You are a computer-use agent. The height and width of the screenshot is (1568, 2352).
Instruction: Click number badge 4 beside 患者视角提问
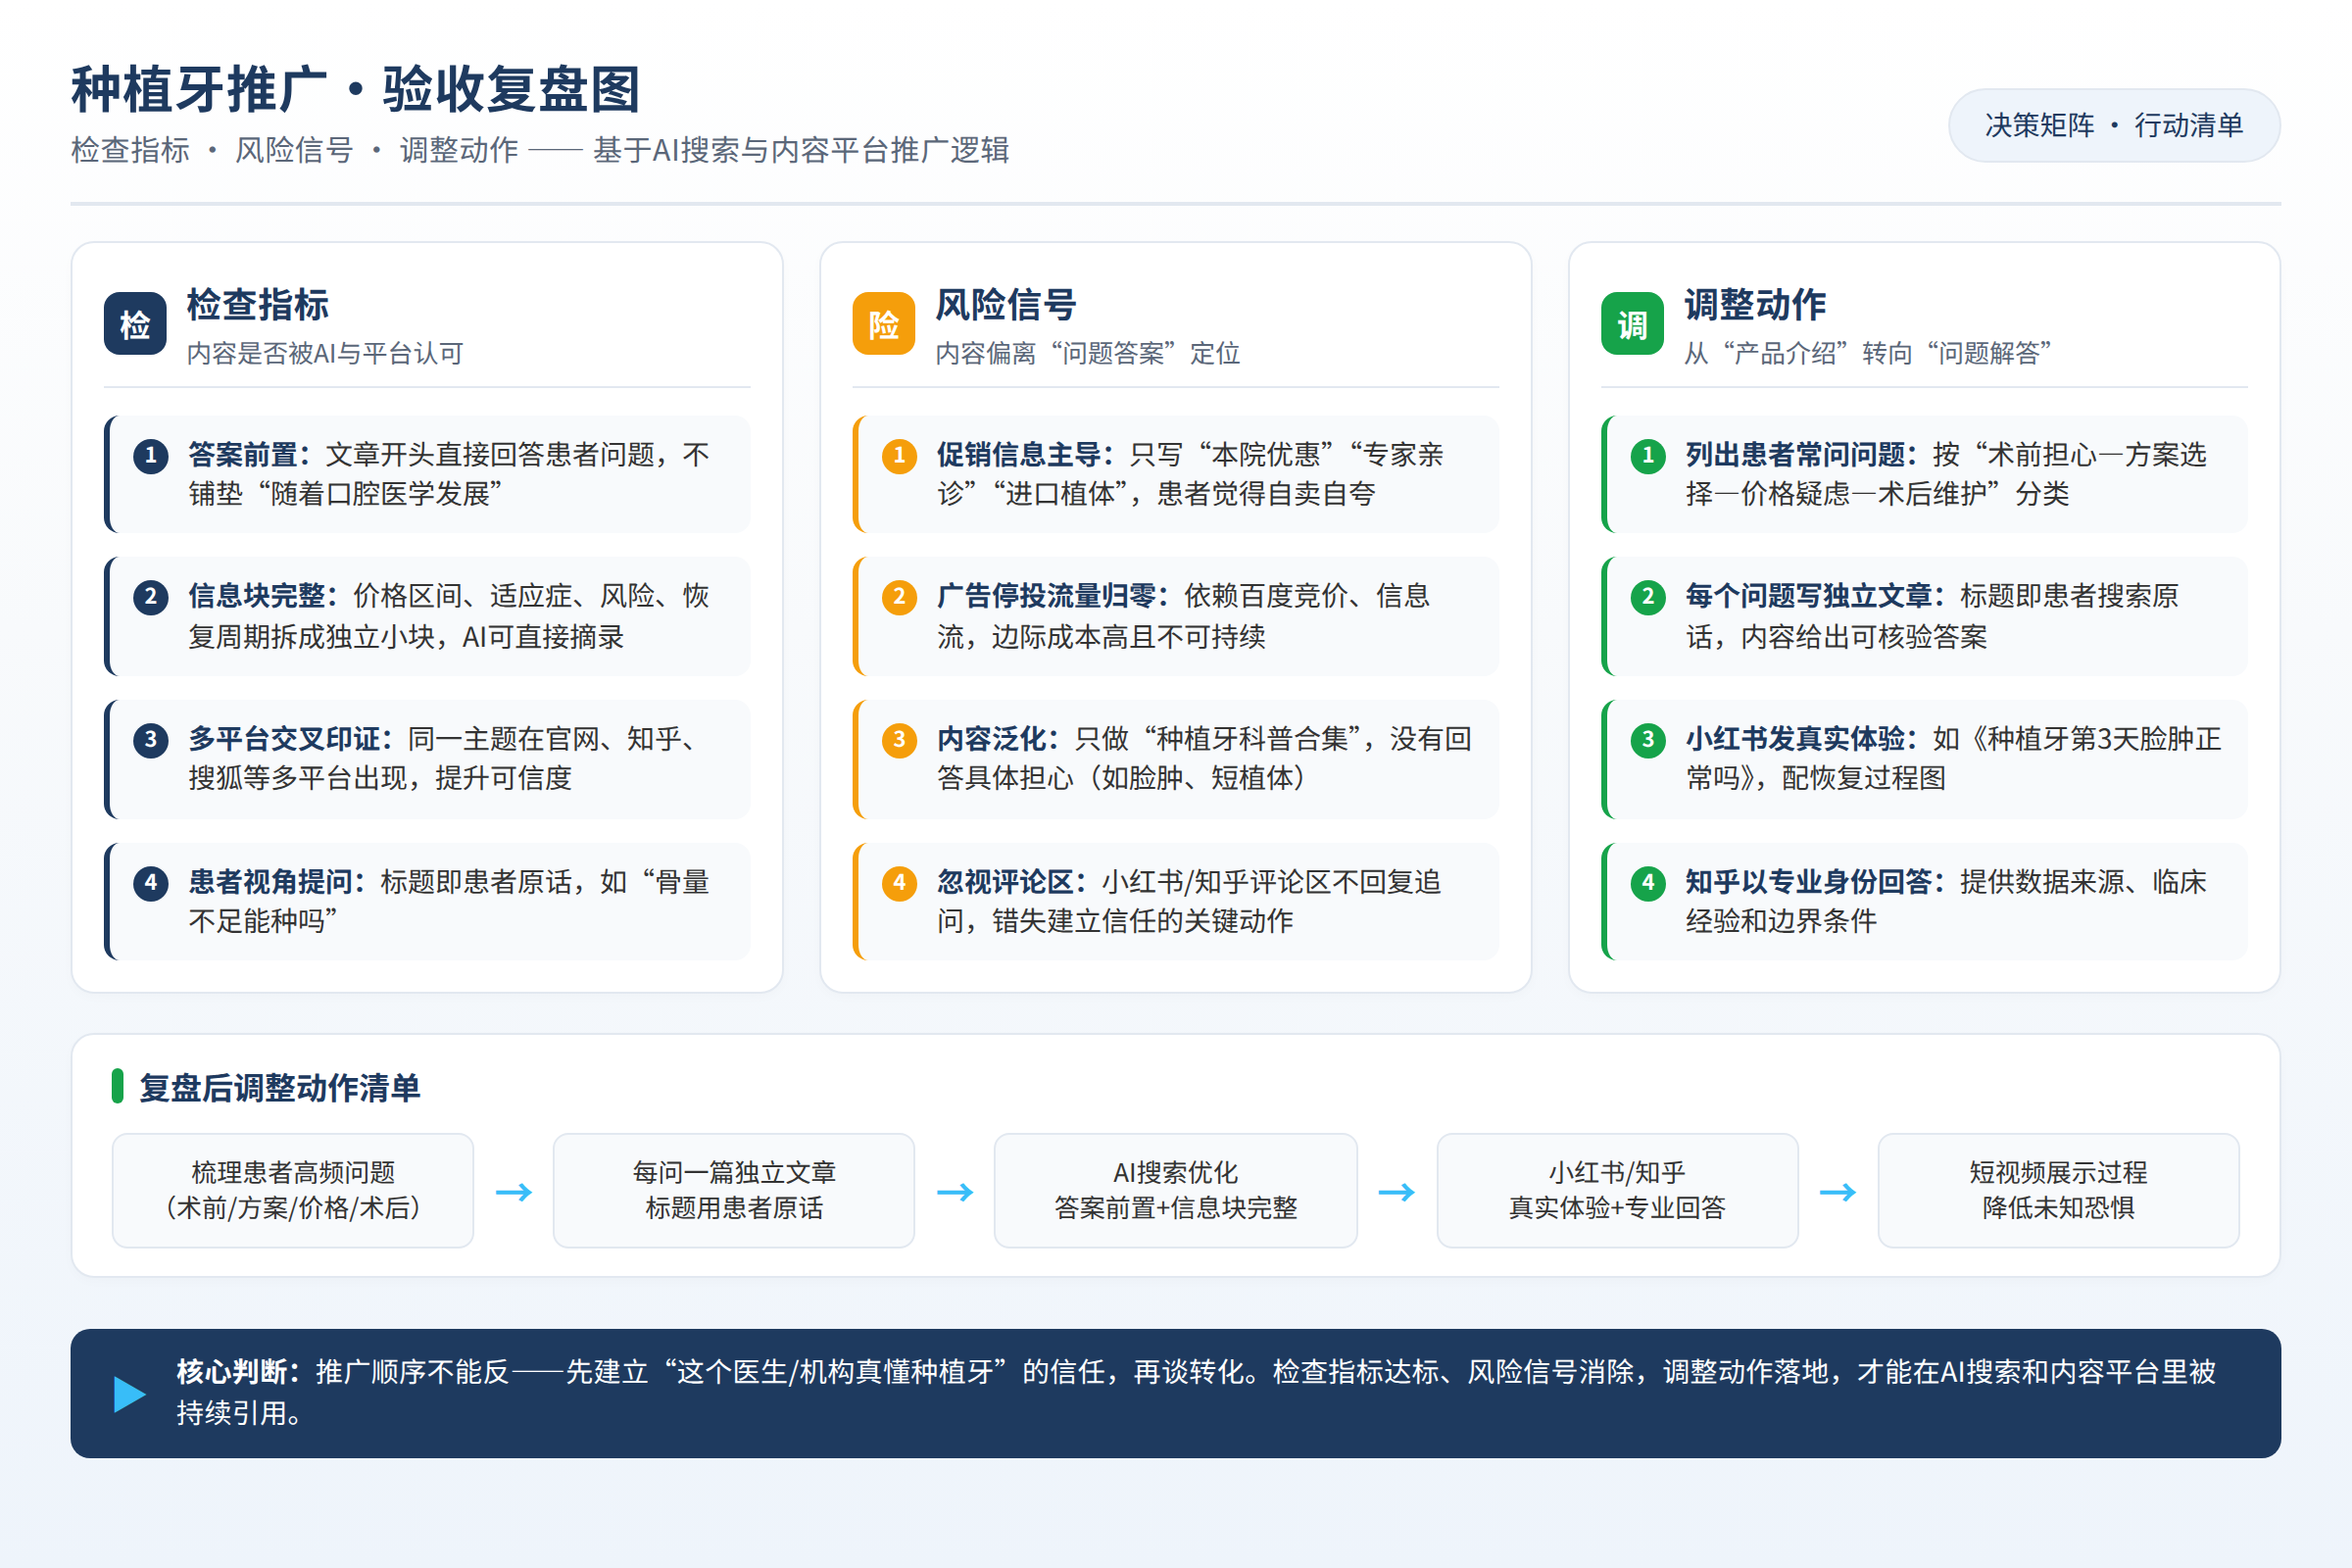[x=151, y=883]
